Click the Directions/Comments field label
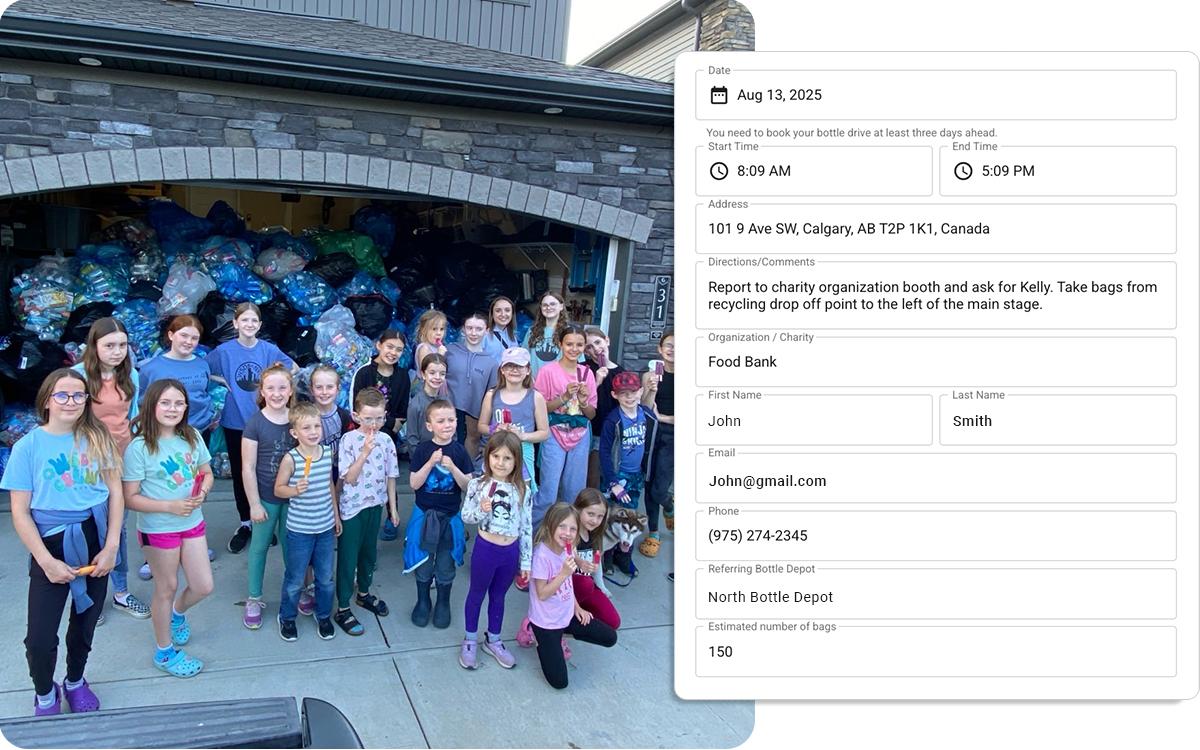1200x750 pixels. click(761, 262)
